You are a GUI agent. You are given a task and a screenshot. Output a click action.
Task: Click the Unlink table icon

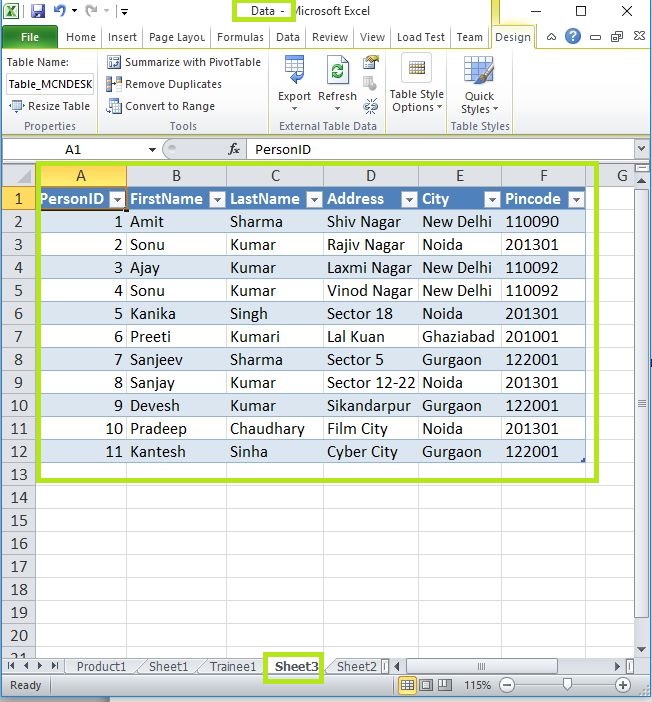pyautogui.click(x=370, y=107)
